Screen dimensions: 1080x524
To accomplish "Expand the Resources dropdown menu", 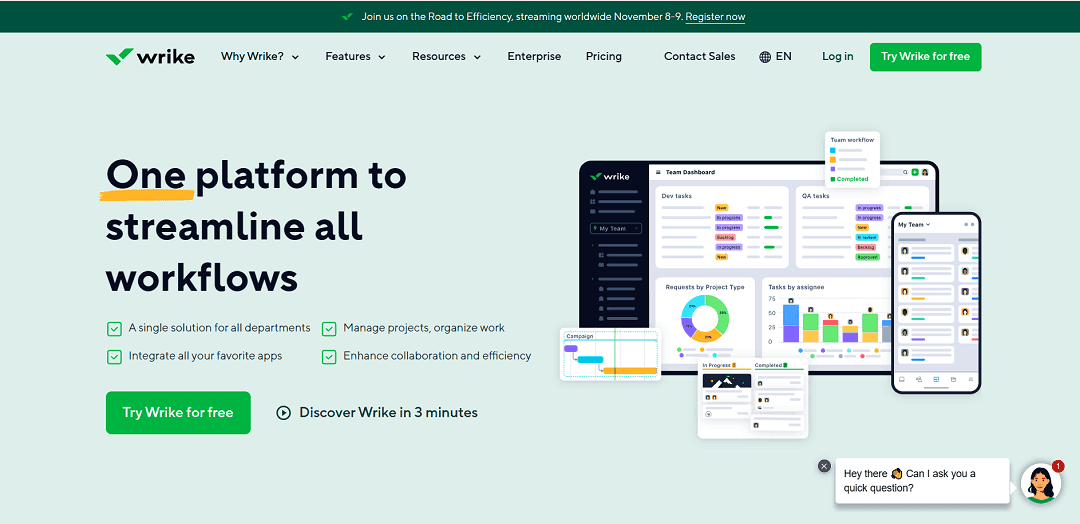I will click(x=446, y=56).
